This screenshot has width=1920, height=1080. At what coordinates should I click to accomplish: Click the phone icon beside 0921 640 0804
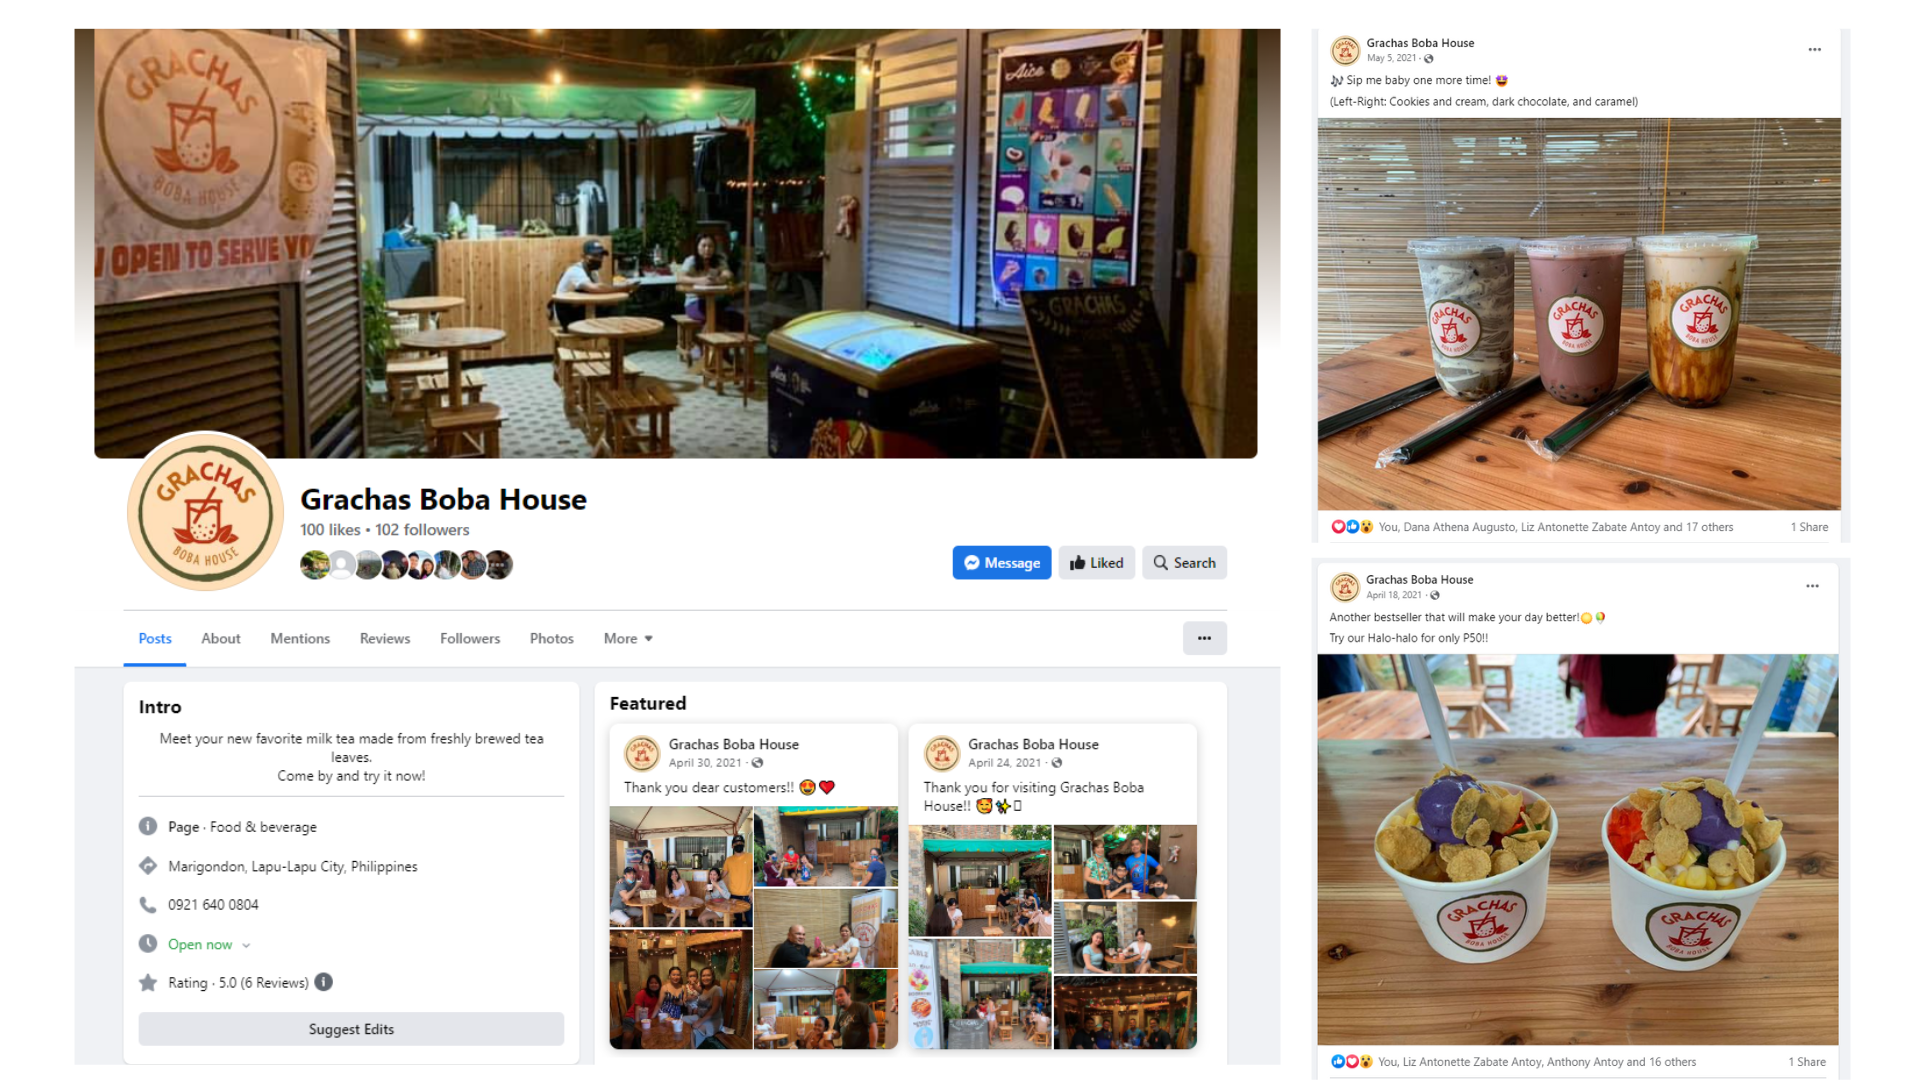(148, 905)
